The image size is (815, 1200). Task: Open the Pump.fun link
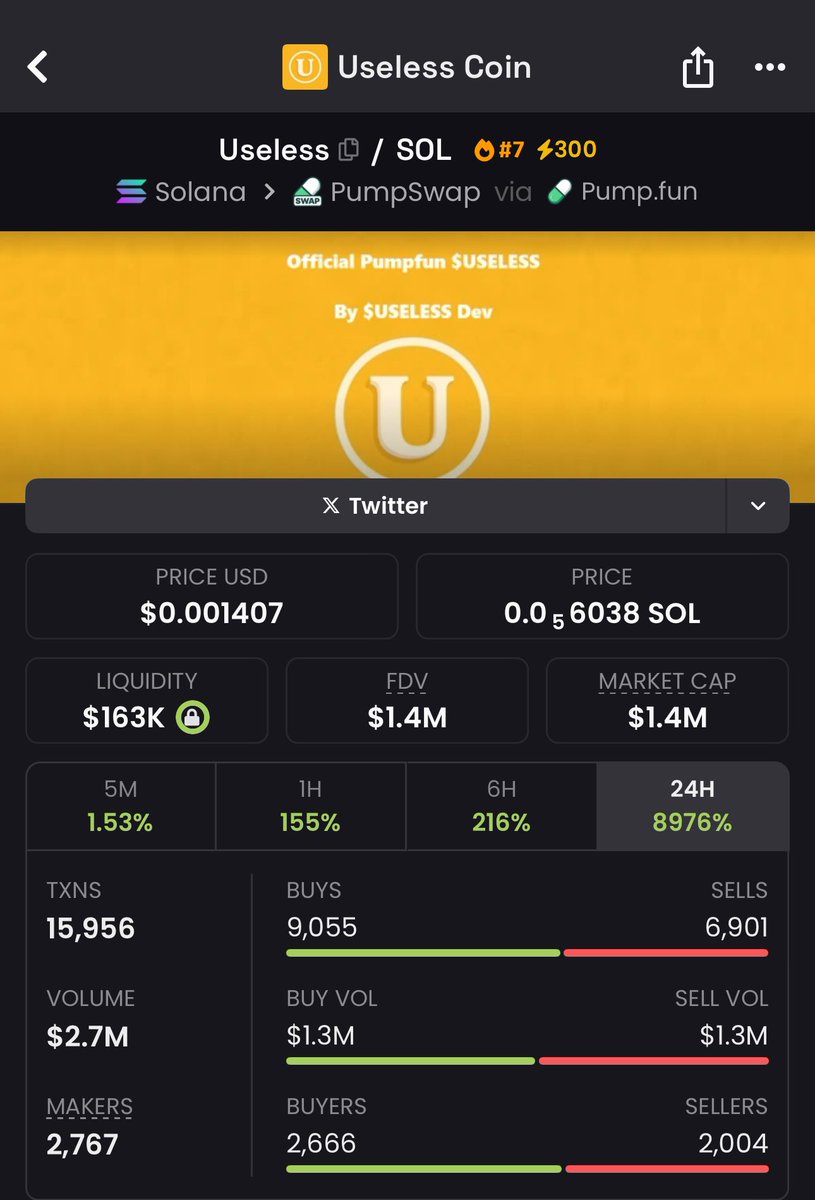coord(622,192)
